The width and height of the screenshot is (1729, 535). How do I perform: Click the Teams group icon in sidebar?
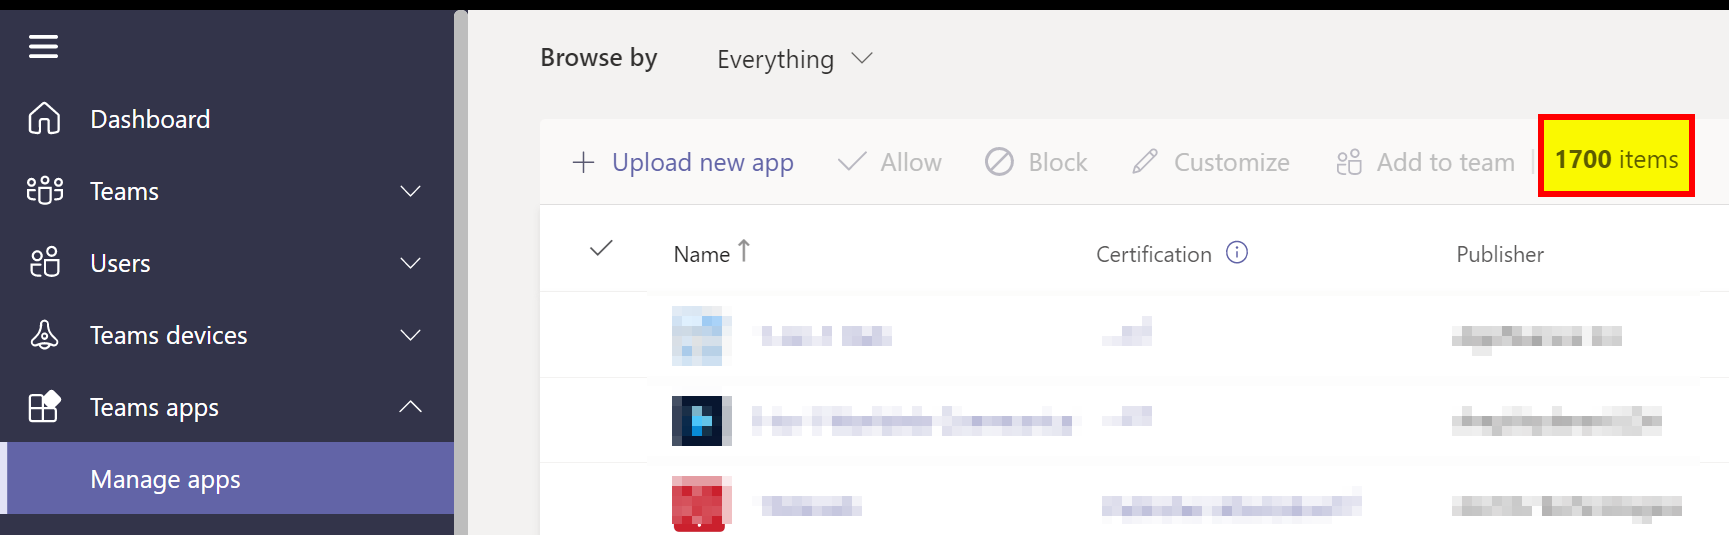(x=44, y=191)
